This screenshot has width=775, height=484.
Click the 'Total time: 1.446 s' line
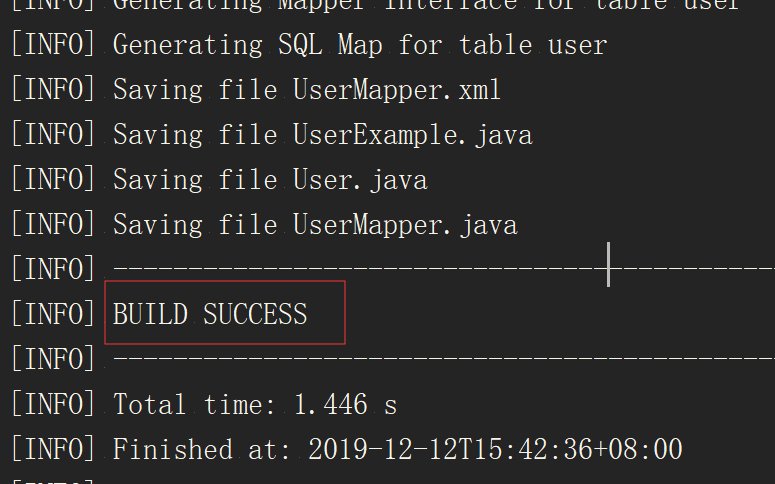[x=204, y=404]
